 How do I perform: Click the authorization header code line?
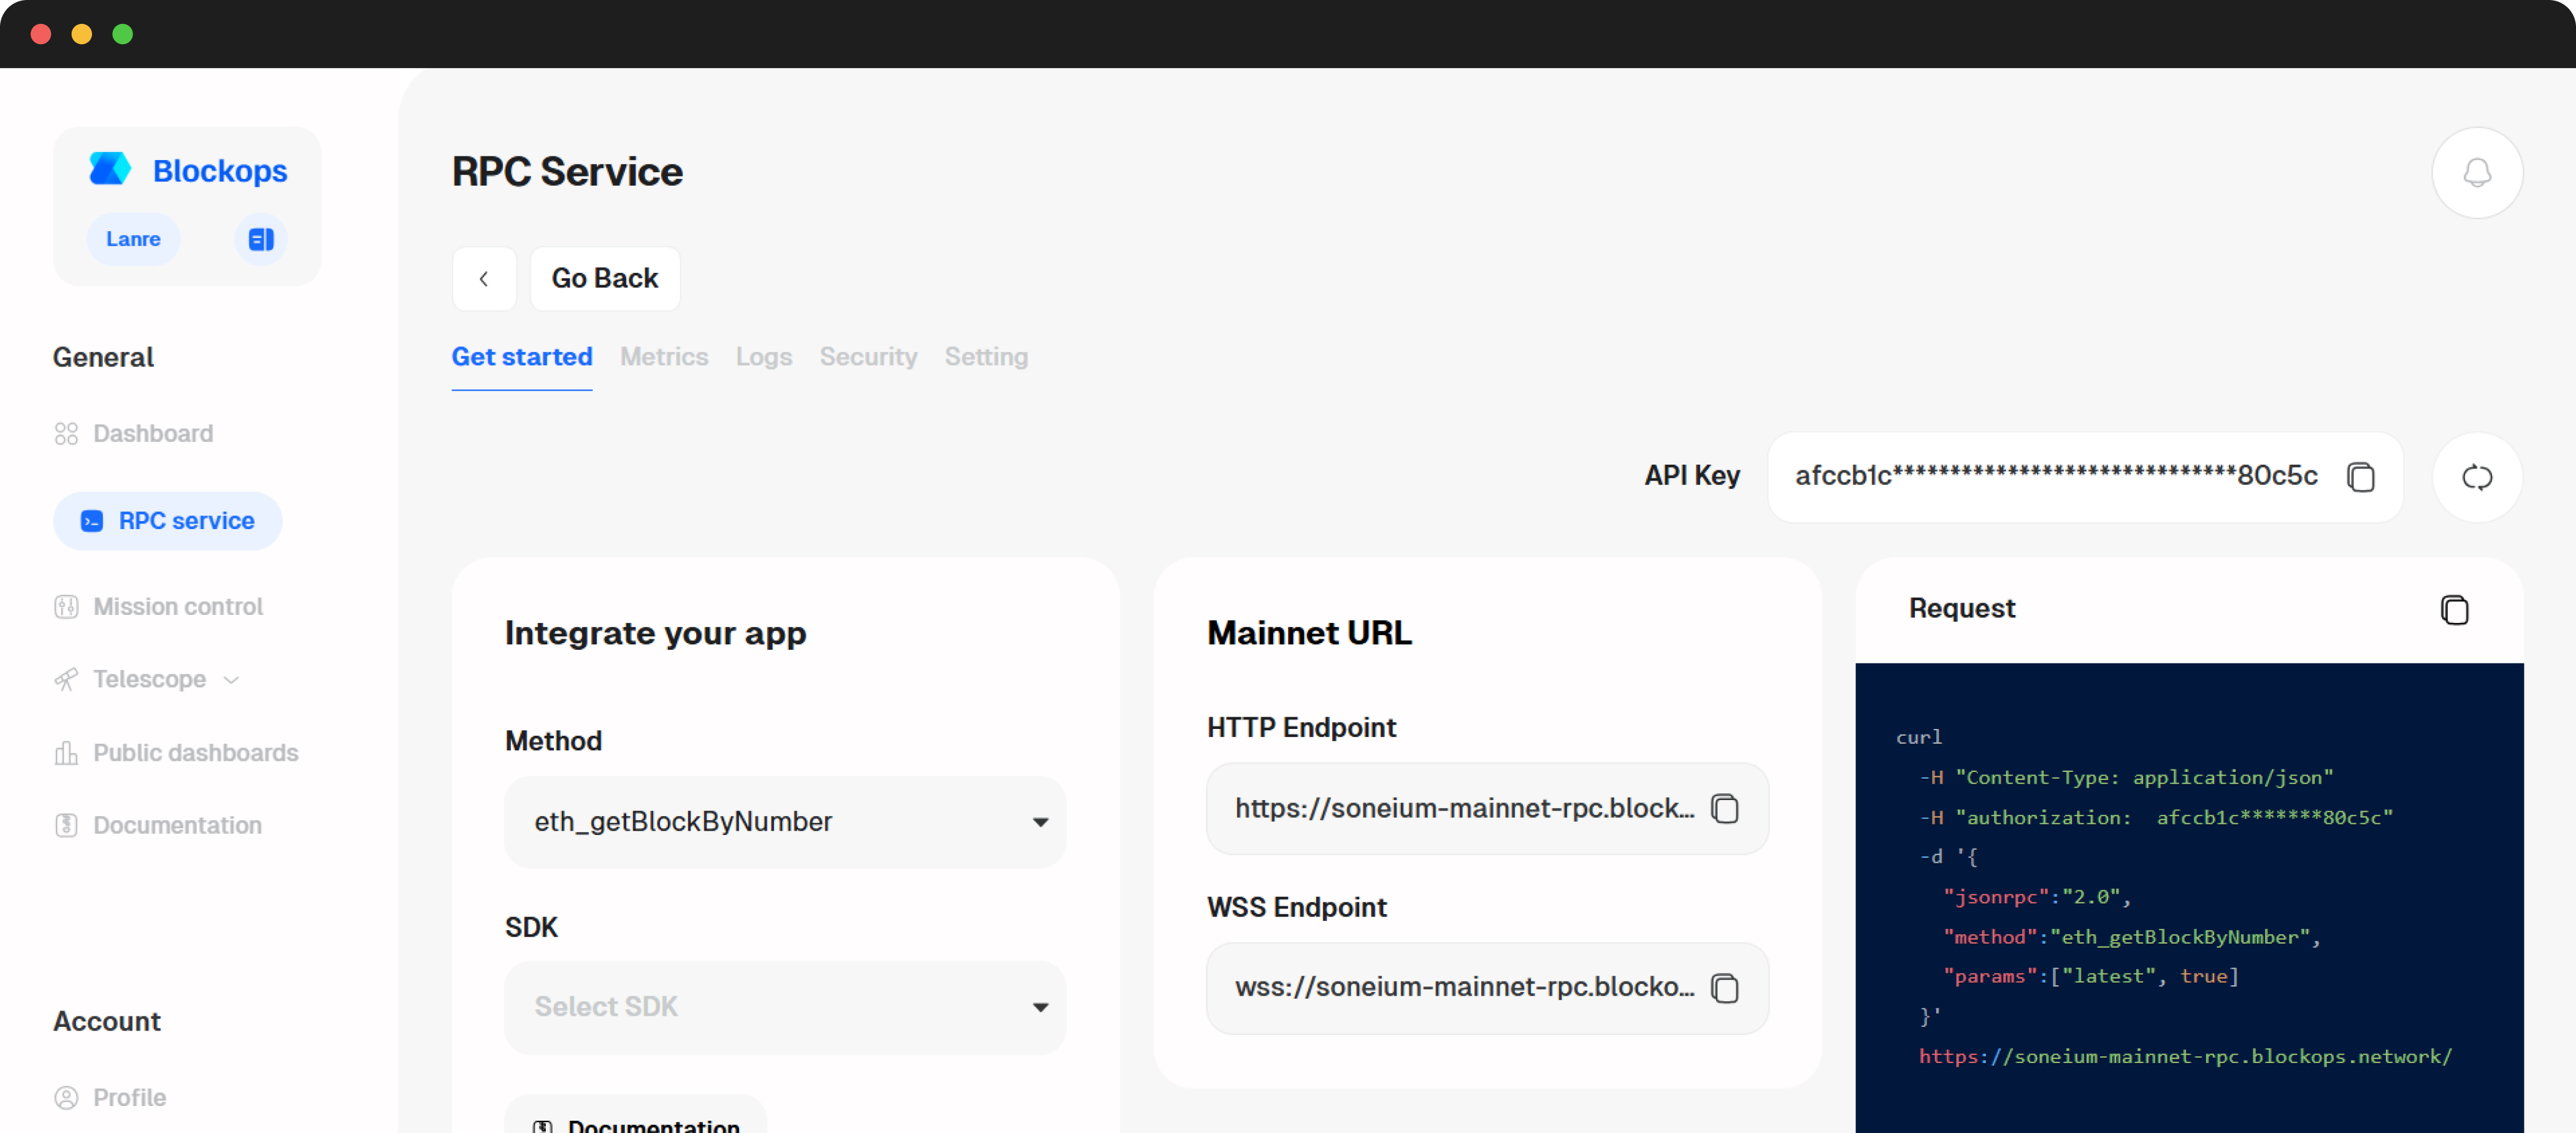tap(2156, 817)
